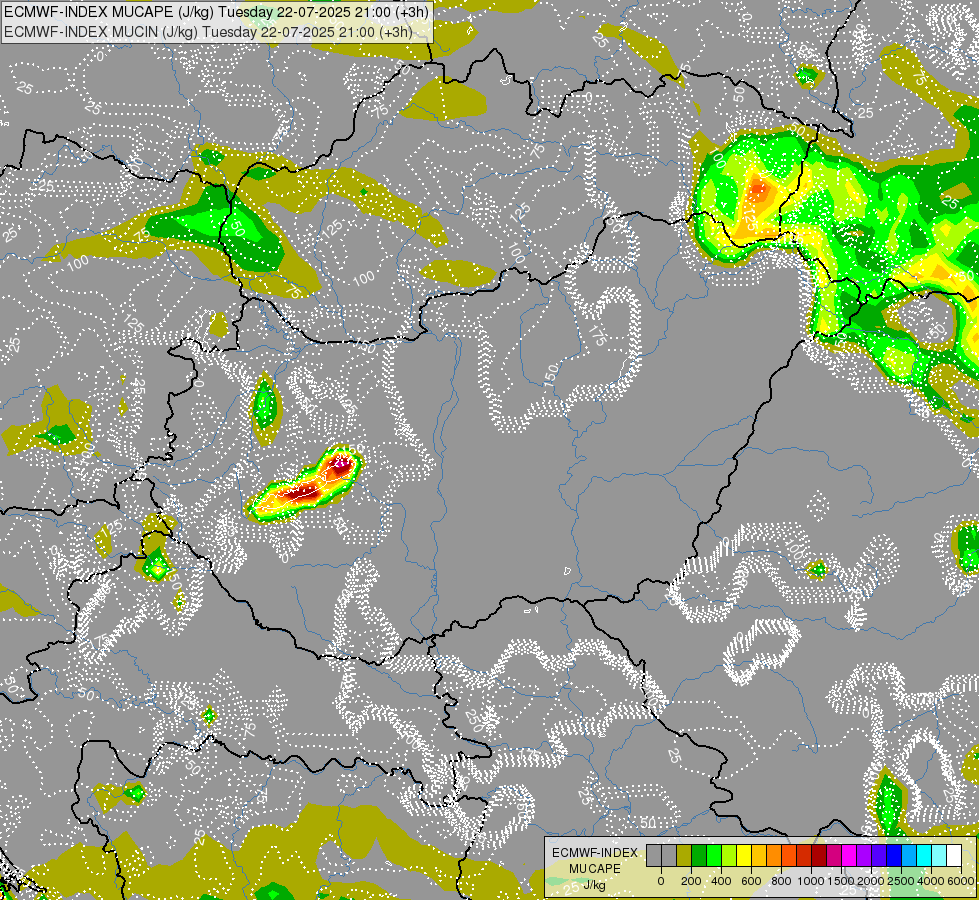Viewport: 979px width, 900px height.
Task: Select the orange swatch left of 800
Action: pyautogui.click(x=774, y=856)
